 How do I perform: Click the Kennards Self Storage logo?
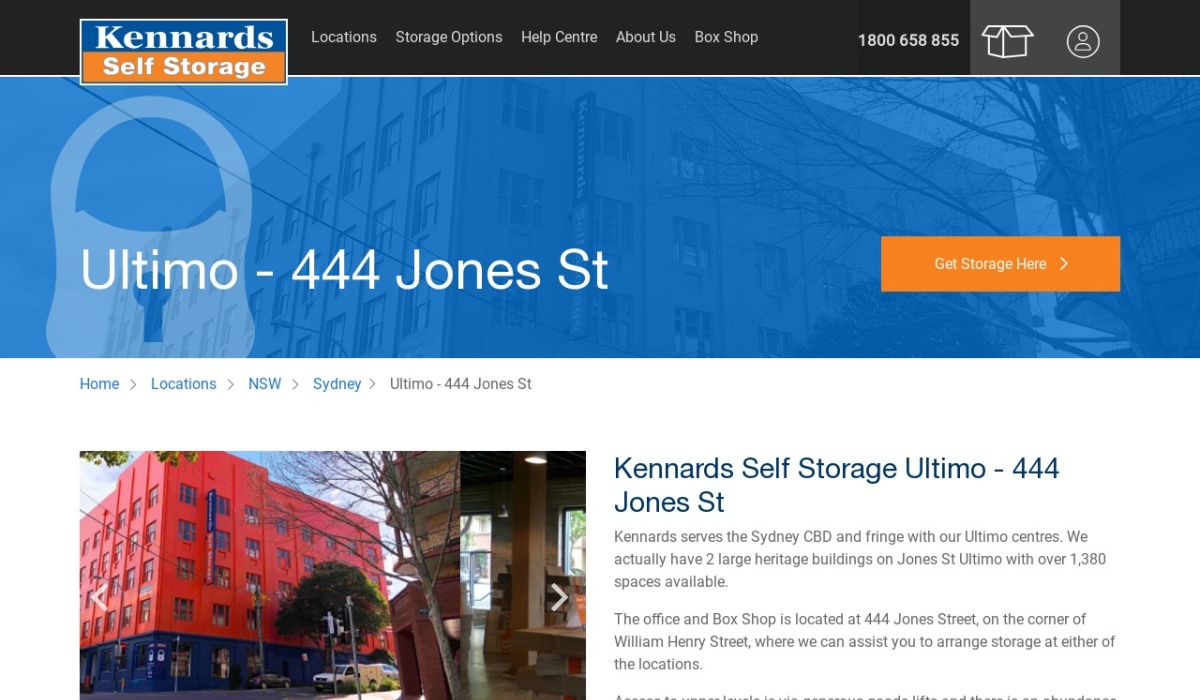(x=184, y=52)
